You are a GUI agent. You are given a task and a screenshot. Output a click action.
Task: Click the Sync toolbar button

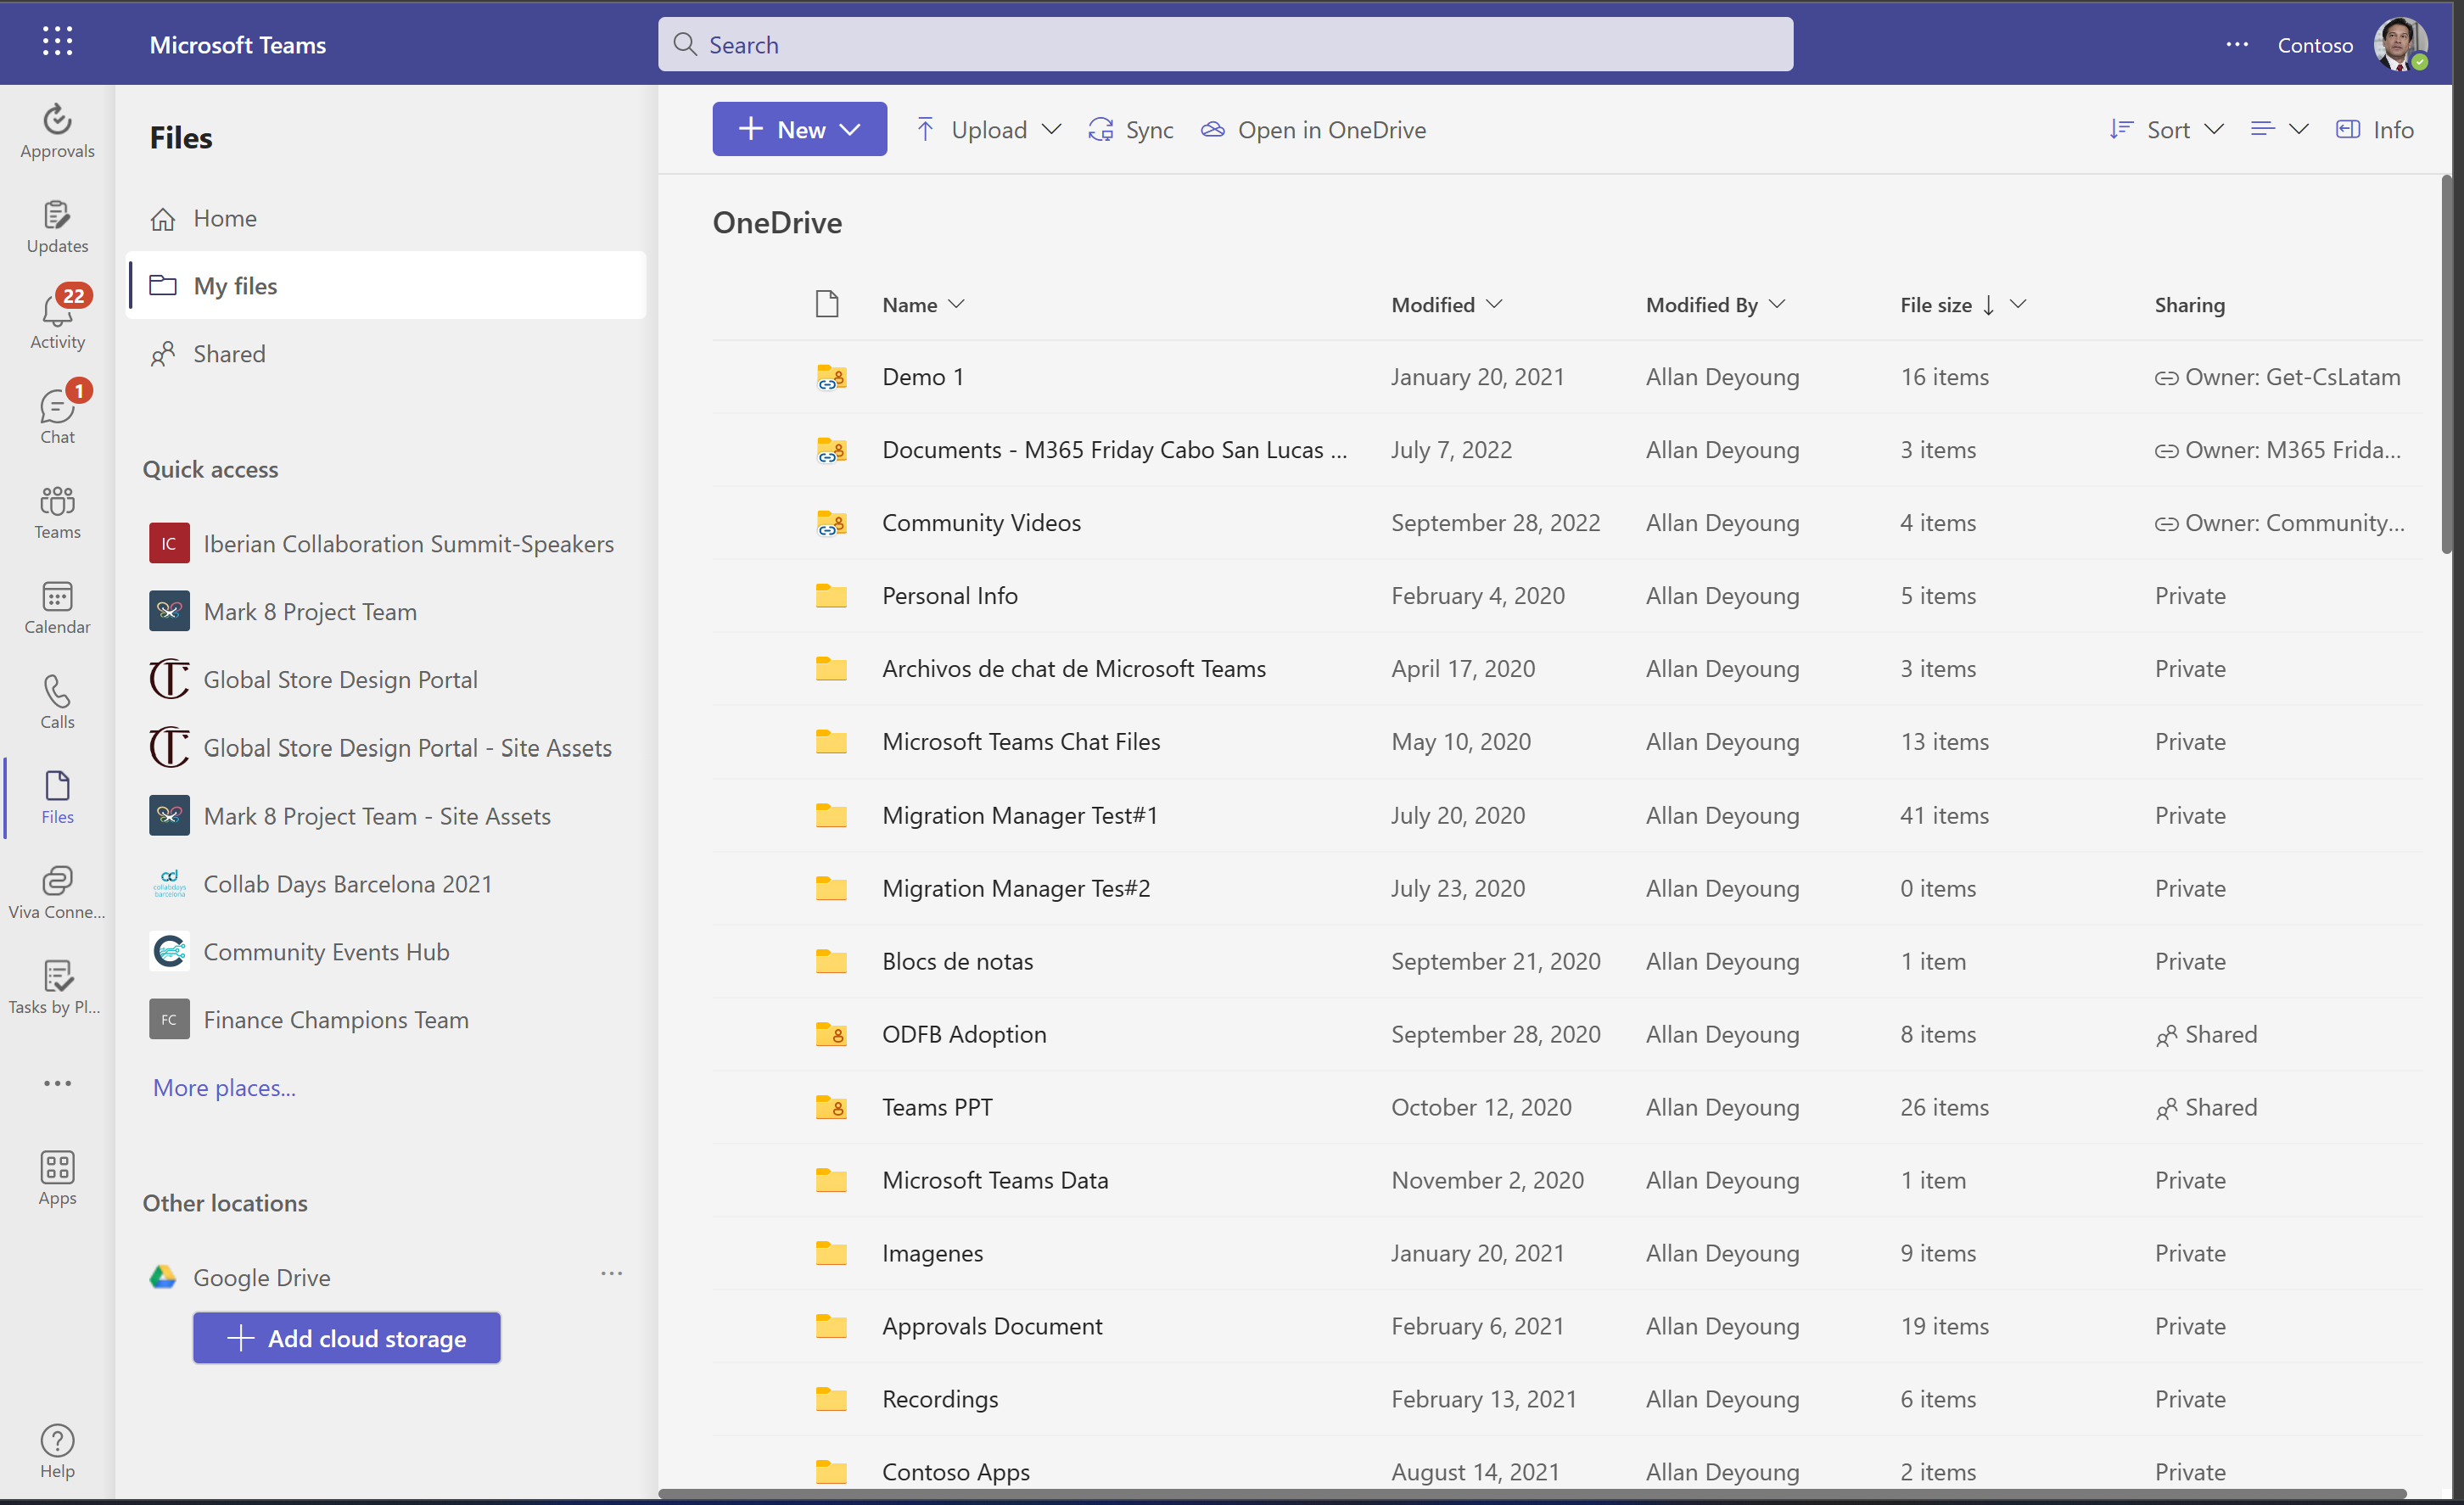1131,130
